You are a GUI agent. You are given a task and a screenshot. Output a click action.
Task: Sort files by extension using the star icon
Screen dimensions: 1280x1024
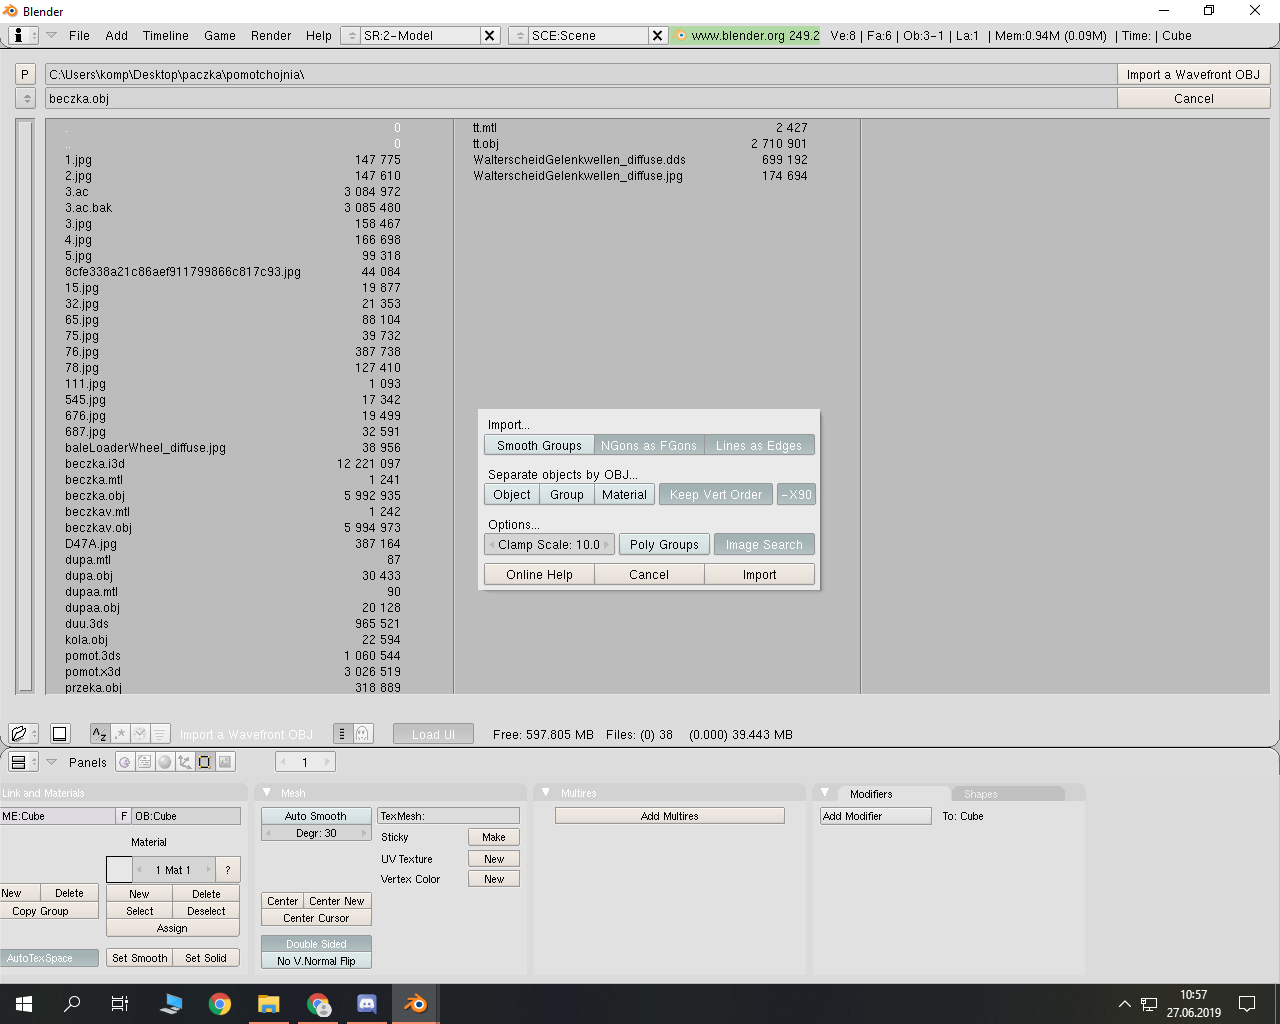tap(120, 734)
